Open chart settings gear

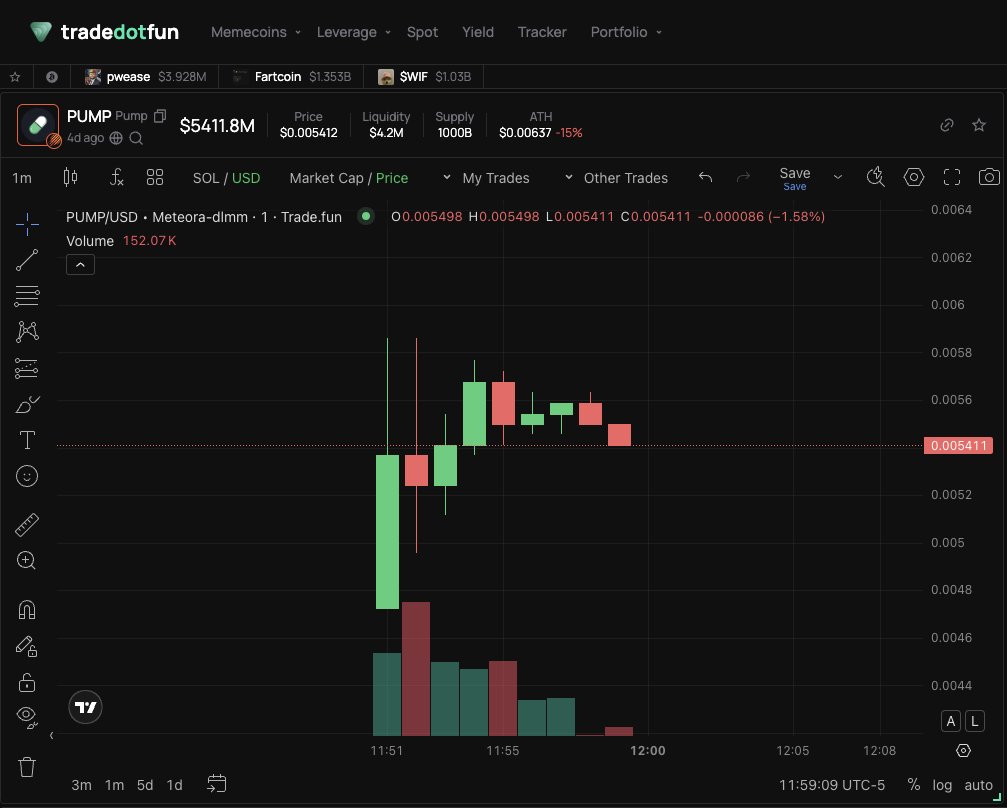[913, 177]
